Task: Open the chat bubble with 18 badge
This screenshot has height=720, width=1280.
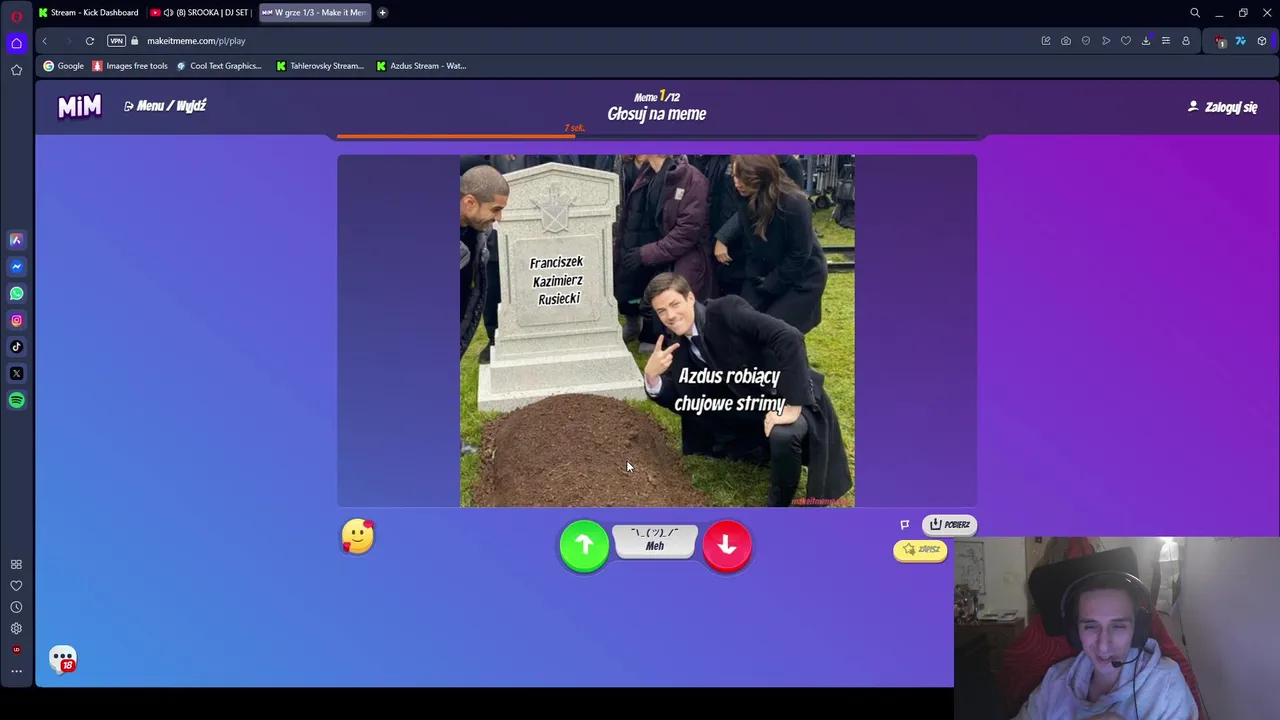Action: click(63, 659)
